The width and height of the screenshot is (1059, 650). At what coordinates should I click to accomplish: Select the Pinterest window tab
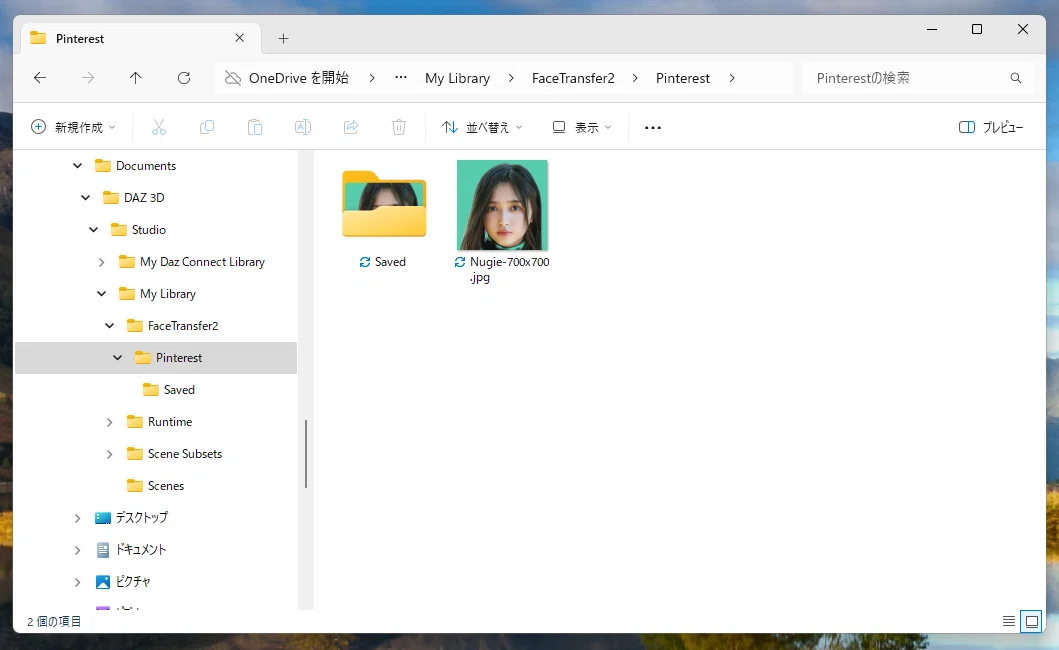(x=140, y=39)
